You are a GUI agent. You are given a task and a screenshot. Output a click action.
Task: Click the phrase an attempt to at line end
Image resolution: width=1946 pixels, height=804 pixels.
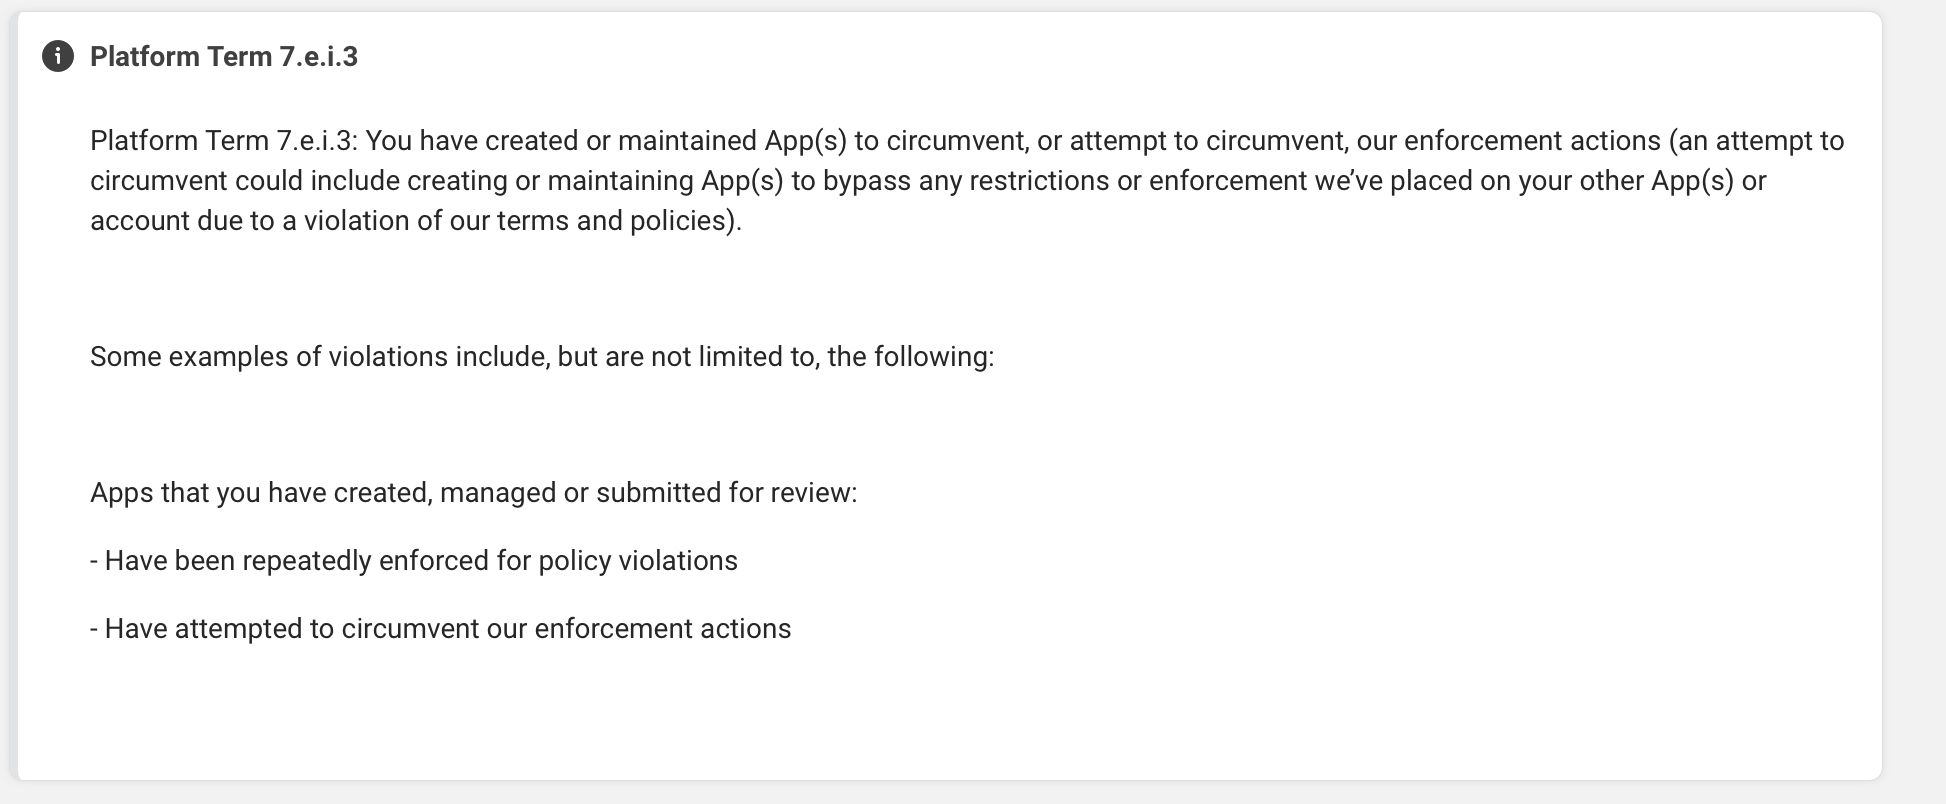(1756, 141)
